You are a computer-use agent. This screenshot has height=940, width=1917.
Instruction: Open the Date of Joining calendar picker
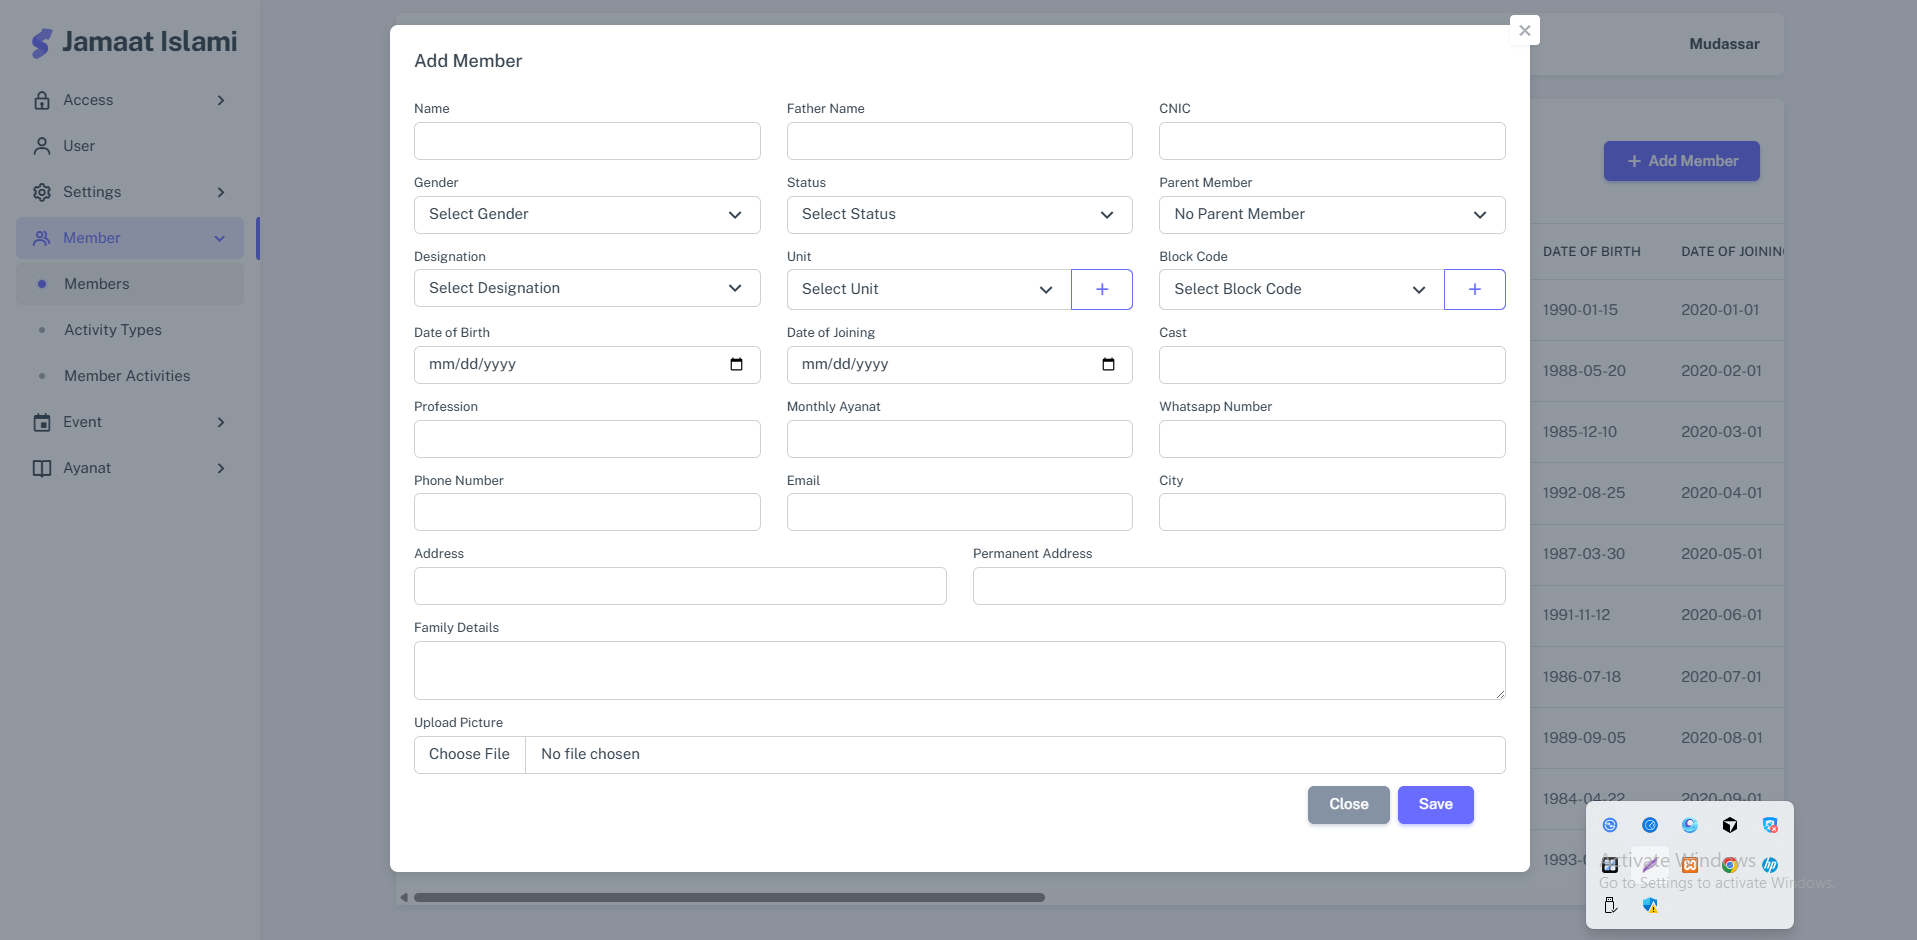[x=1108, y=364]
